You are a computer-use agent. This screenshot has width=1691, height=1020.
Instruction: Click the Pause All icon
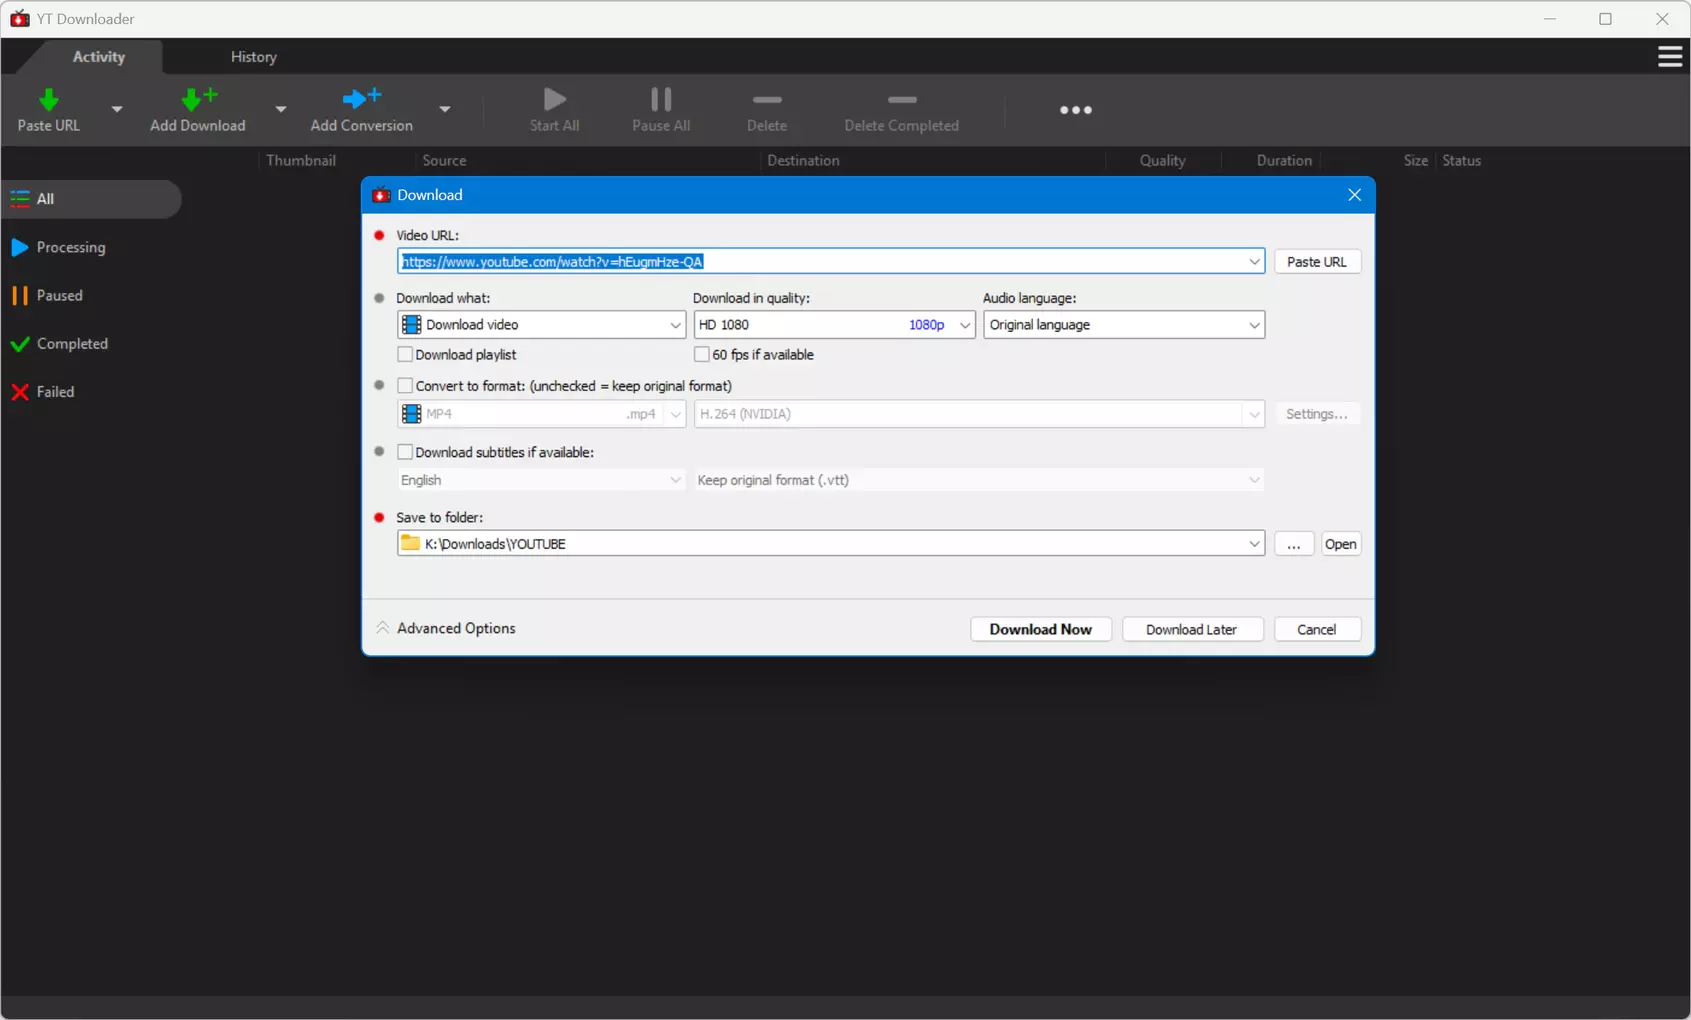[x=661, y=99]
